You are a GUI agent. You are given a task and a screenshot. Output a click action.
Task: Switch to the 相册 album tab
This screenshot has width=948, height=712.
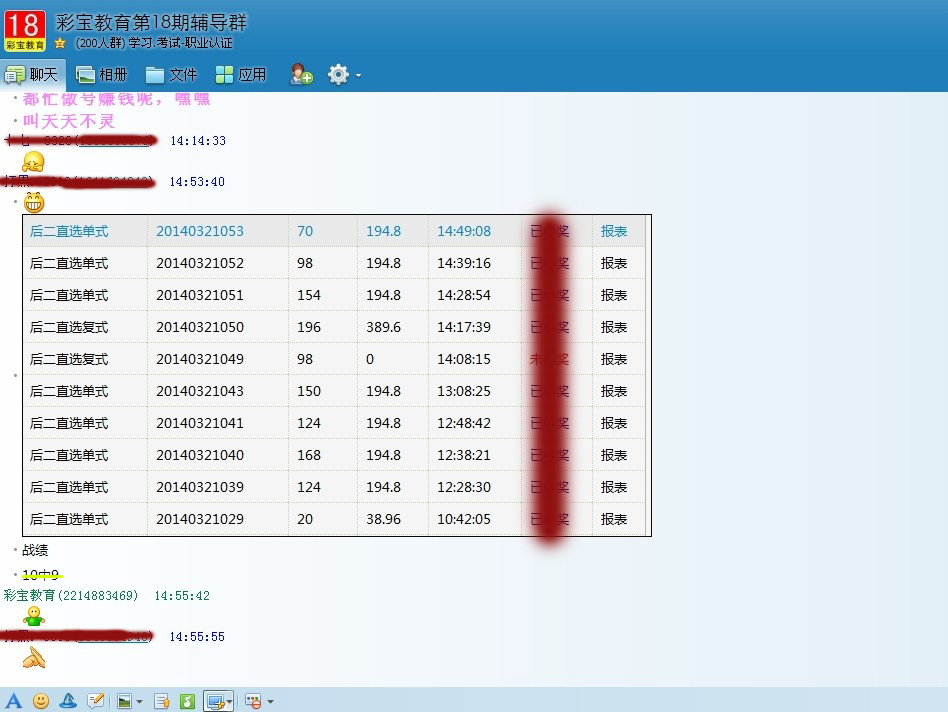pyautogui.click(x=102, y=74)
